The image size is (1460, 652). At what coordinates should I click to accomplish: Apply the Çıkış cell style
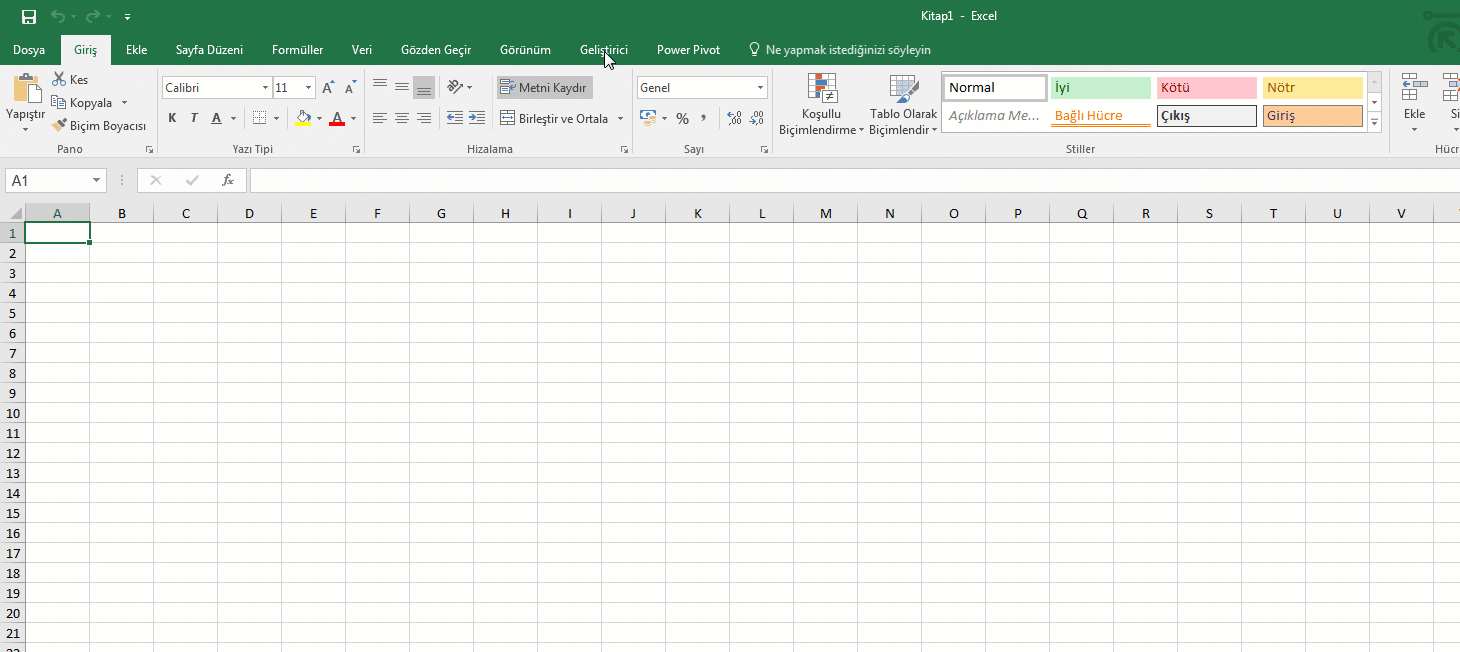(x=1207, y=116)
